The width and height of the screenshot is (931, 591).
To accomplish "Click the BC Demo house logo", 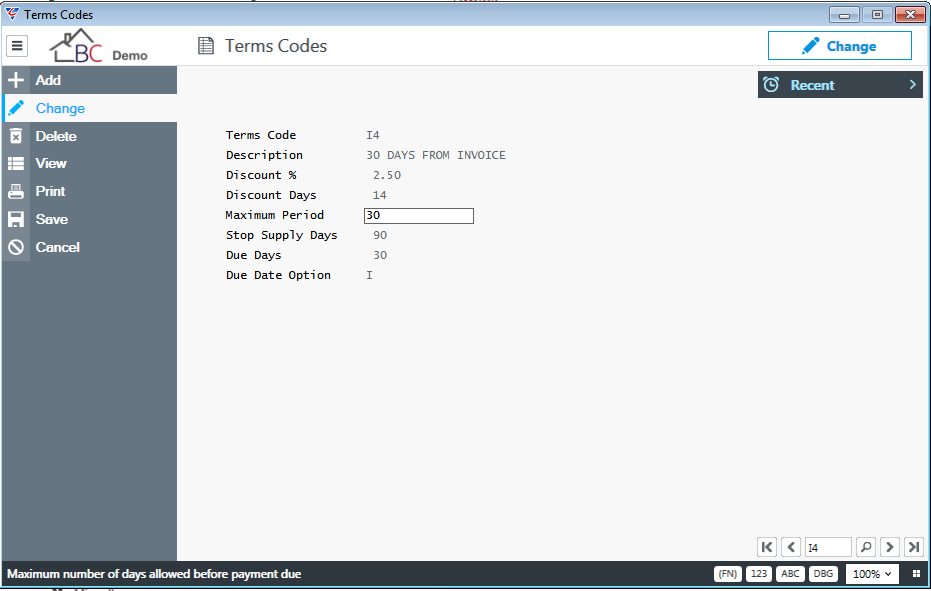I will [x=98, y=46].
